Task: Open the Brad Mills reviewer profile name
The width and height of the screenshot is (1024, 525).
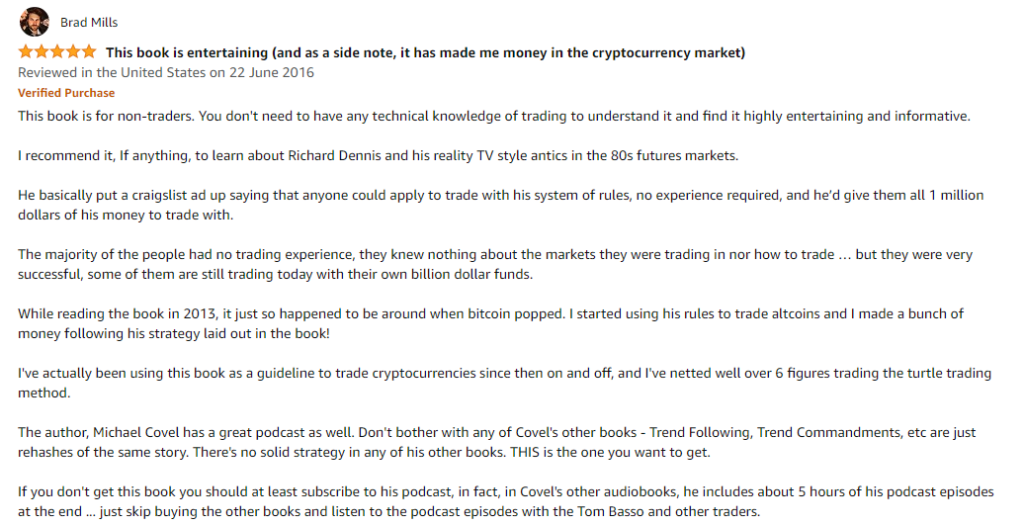Action: [89, 22]
